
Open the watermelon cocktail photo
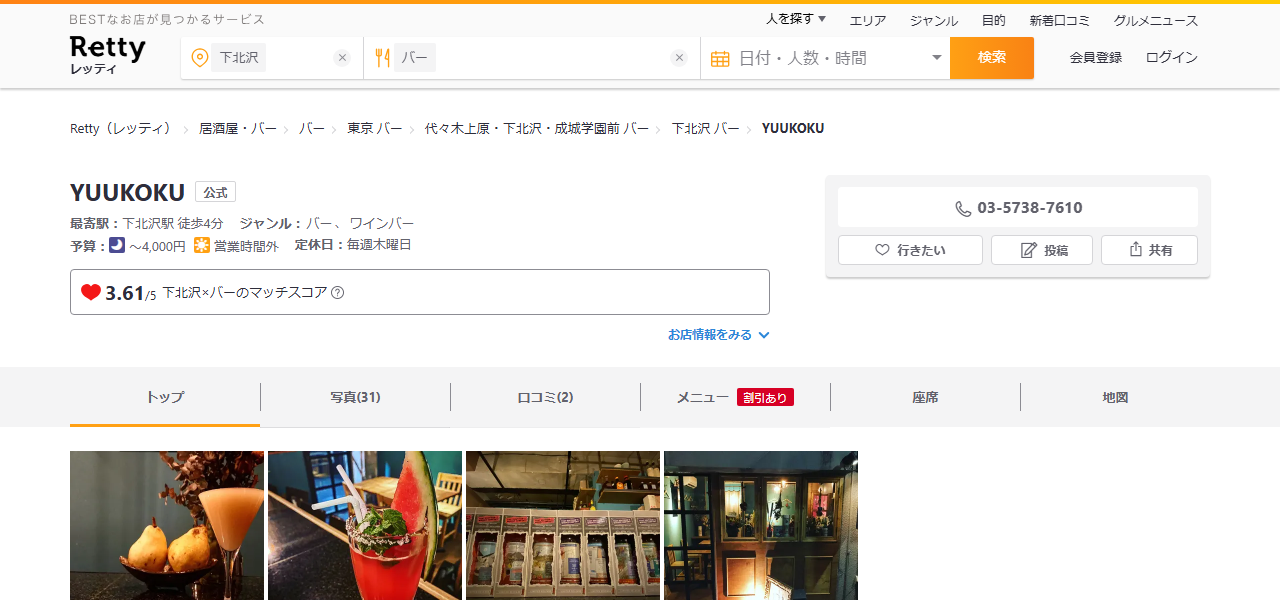pos(365,525)
